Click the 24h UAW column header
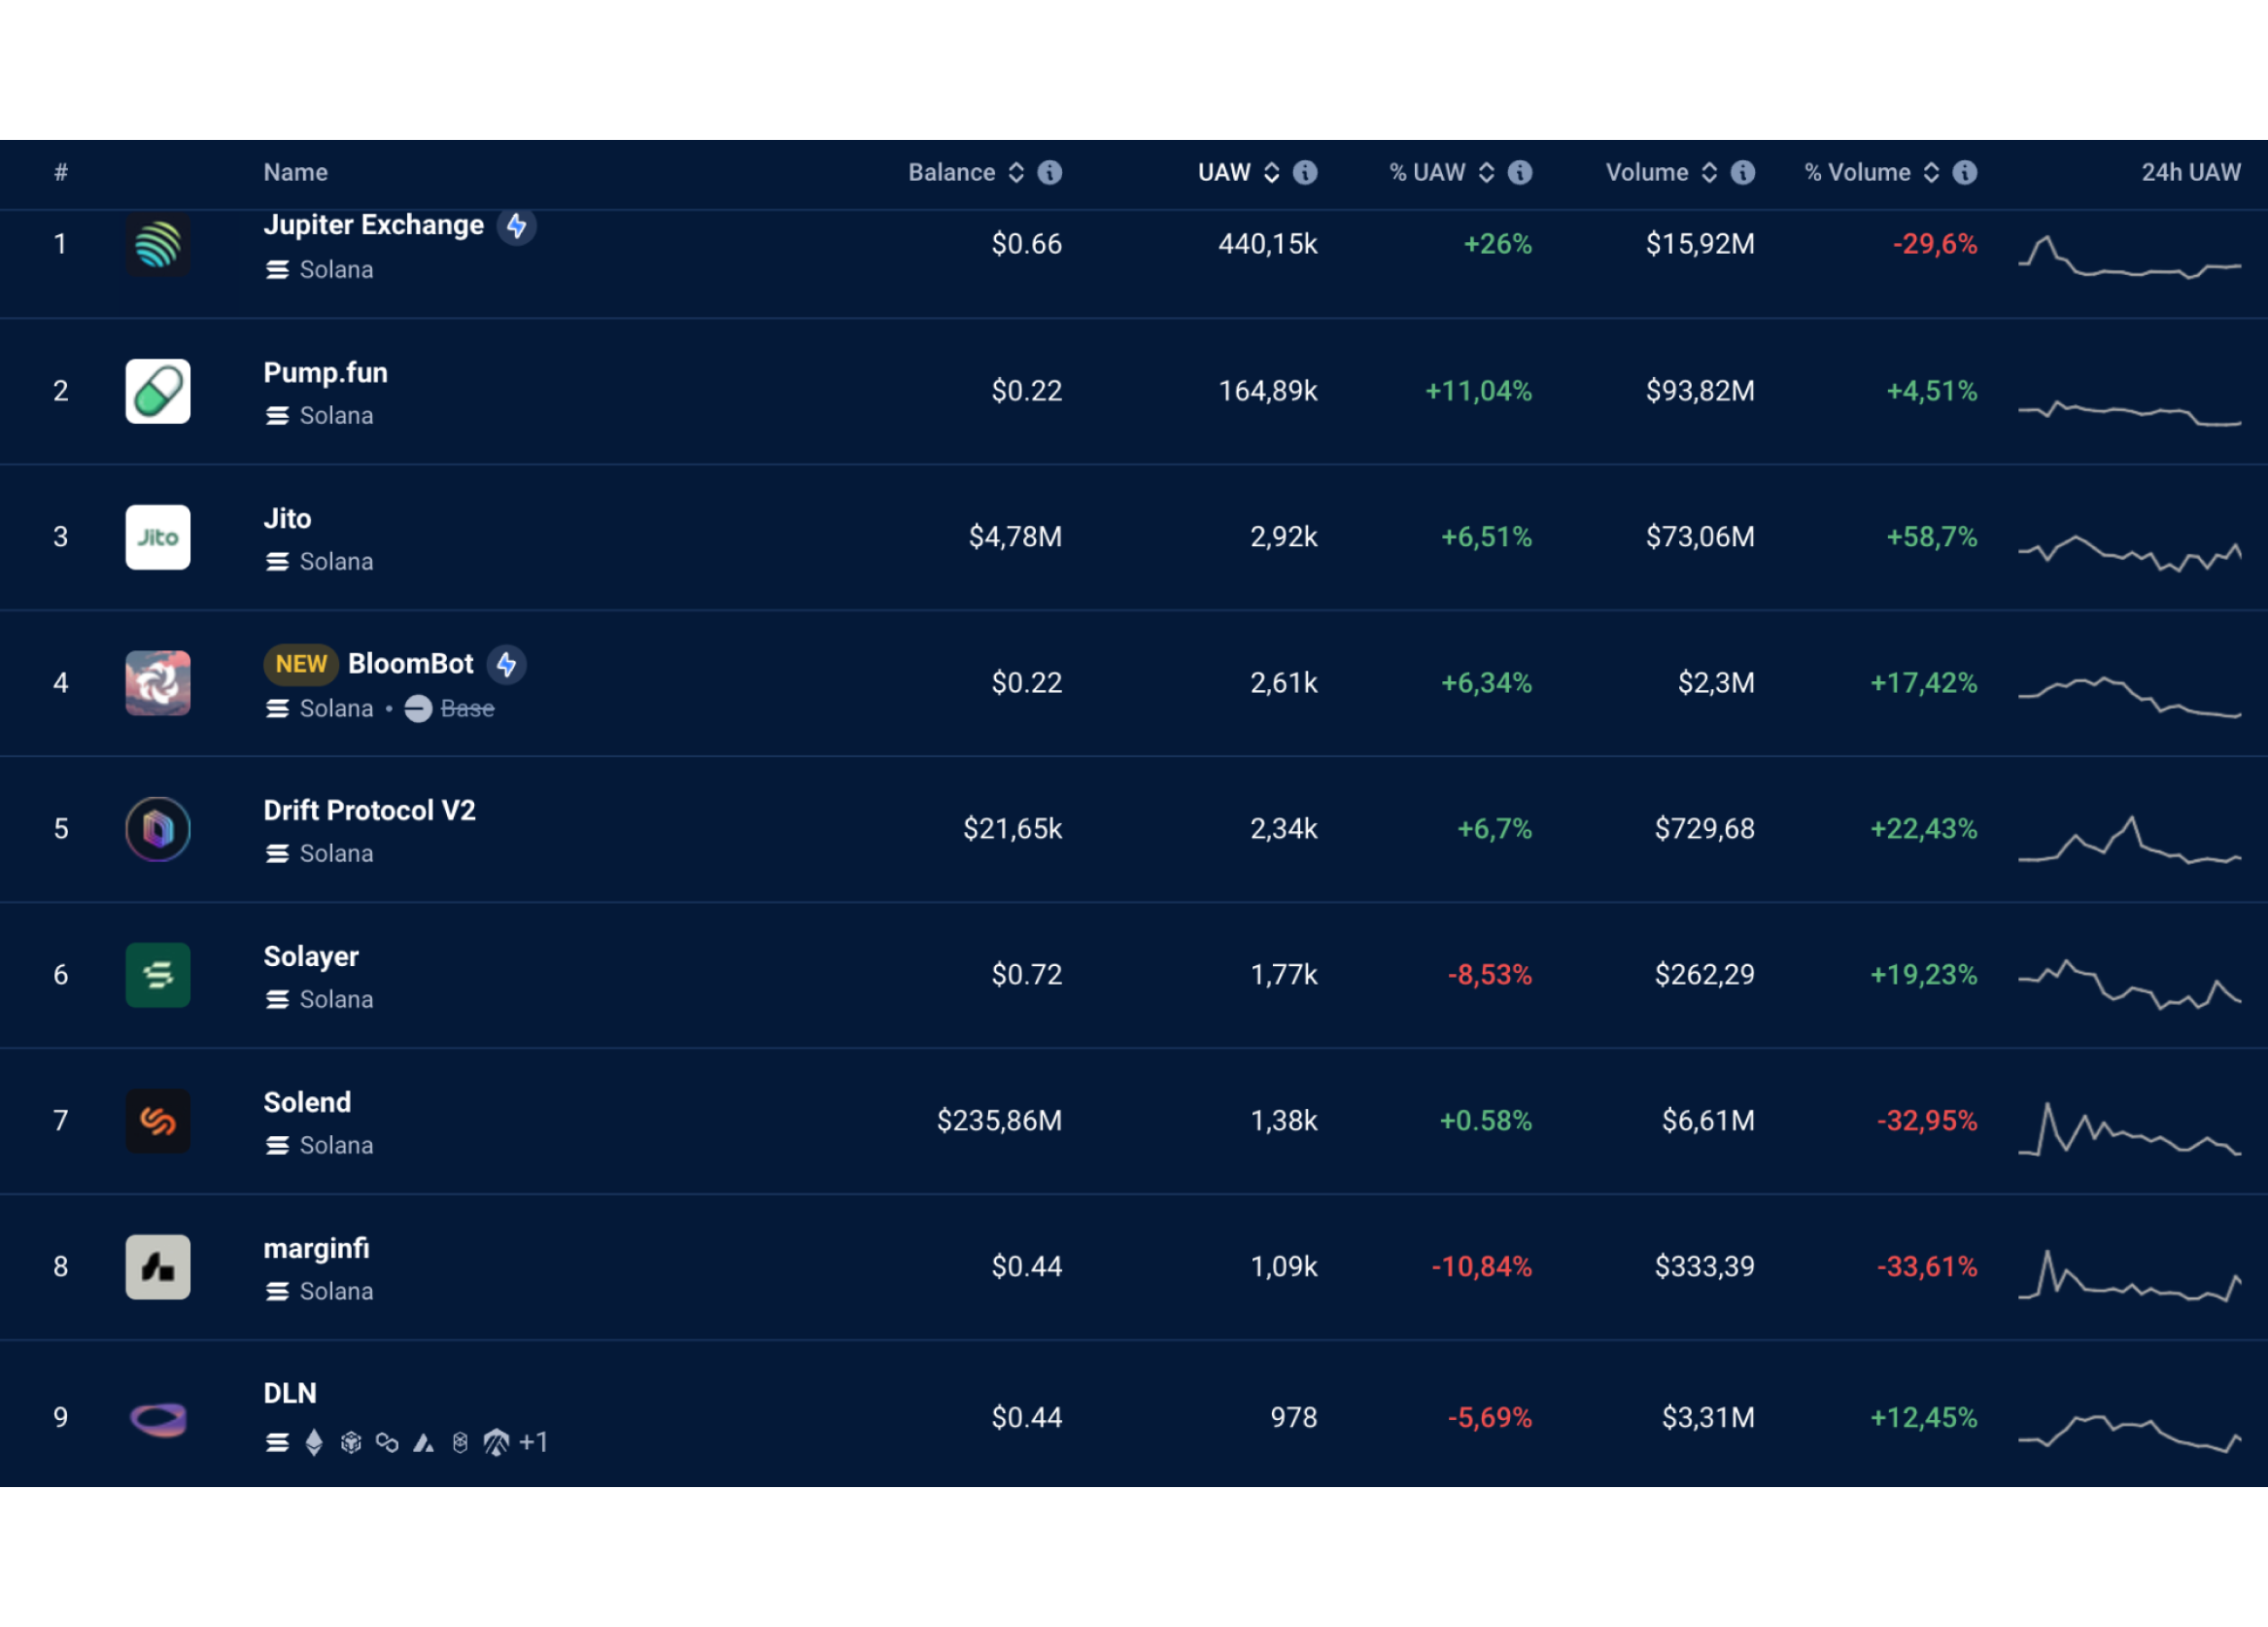 click(2191, 172)
